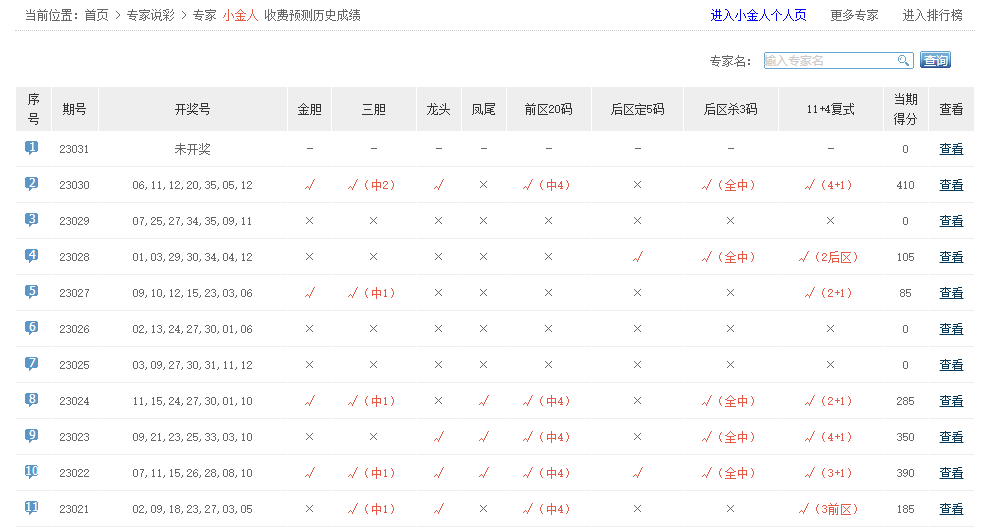Click sequence badge number 10

coord(32,472)
